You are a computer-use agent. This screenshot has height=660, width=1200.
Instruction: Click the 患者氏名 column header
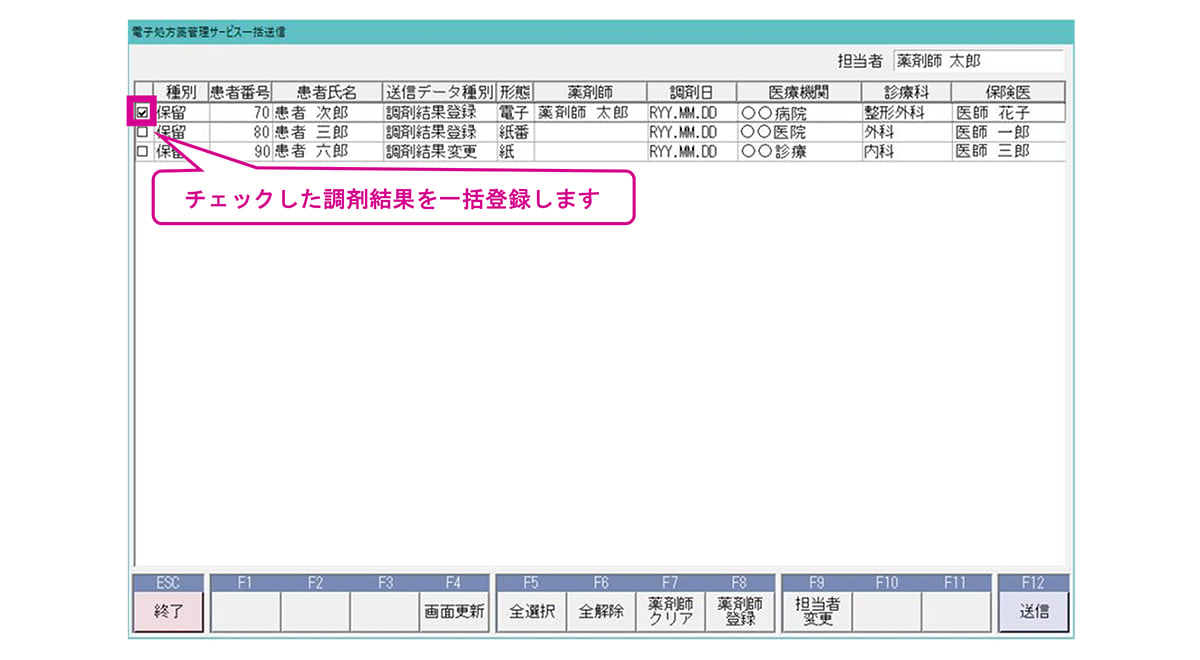coord(326,92)
